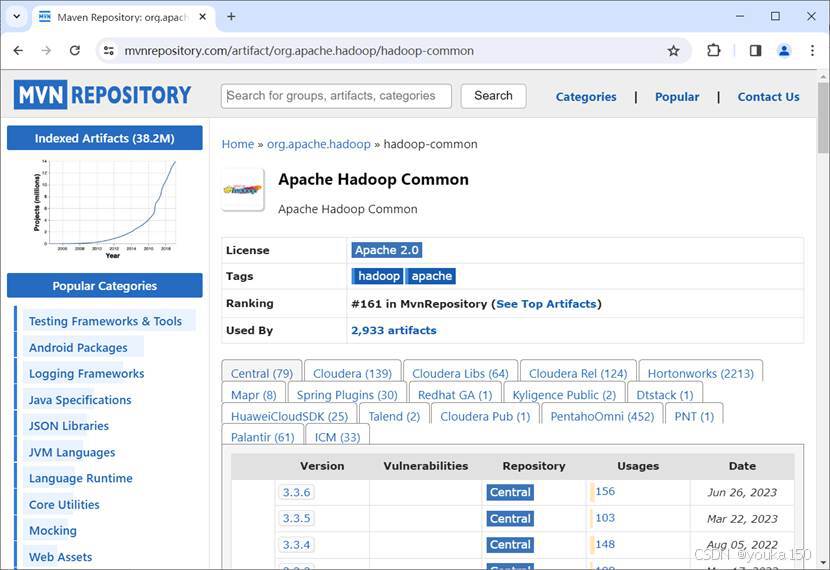This screenshot has width=830, height=570.
Task: Open org.apache.hadoop breadcrumb link
Action: pos(319,144)
